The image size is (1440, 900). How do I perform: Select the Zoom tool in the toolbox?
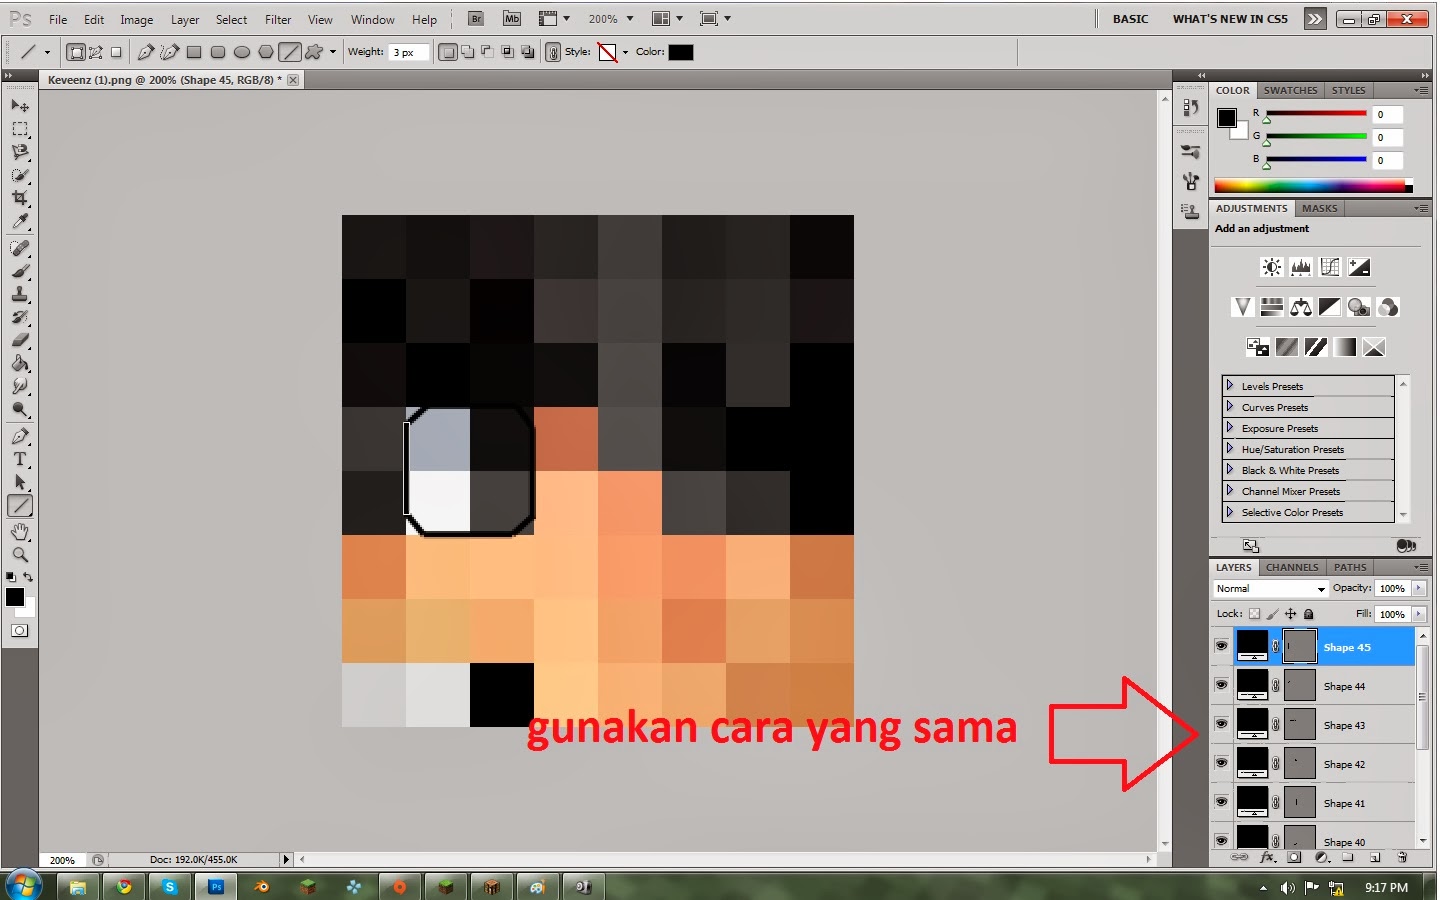[20, 554]
